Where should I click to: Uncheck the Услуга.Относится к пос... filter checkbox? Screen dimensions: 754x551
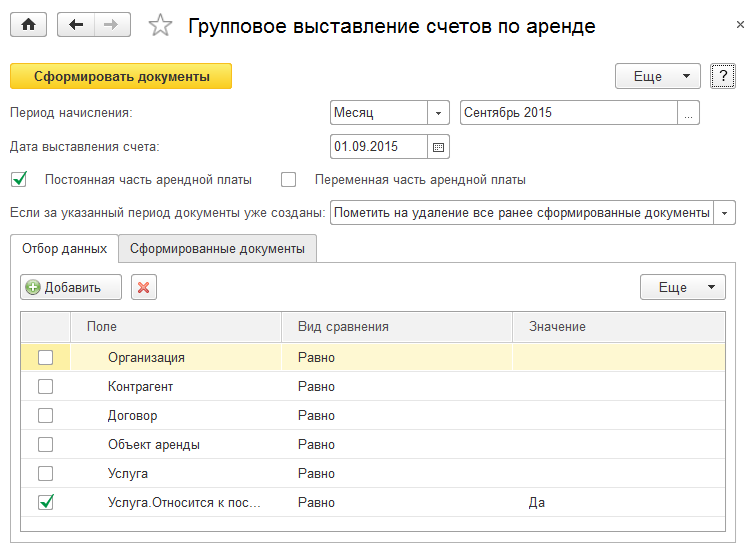point(46,502)
